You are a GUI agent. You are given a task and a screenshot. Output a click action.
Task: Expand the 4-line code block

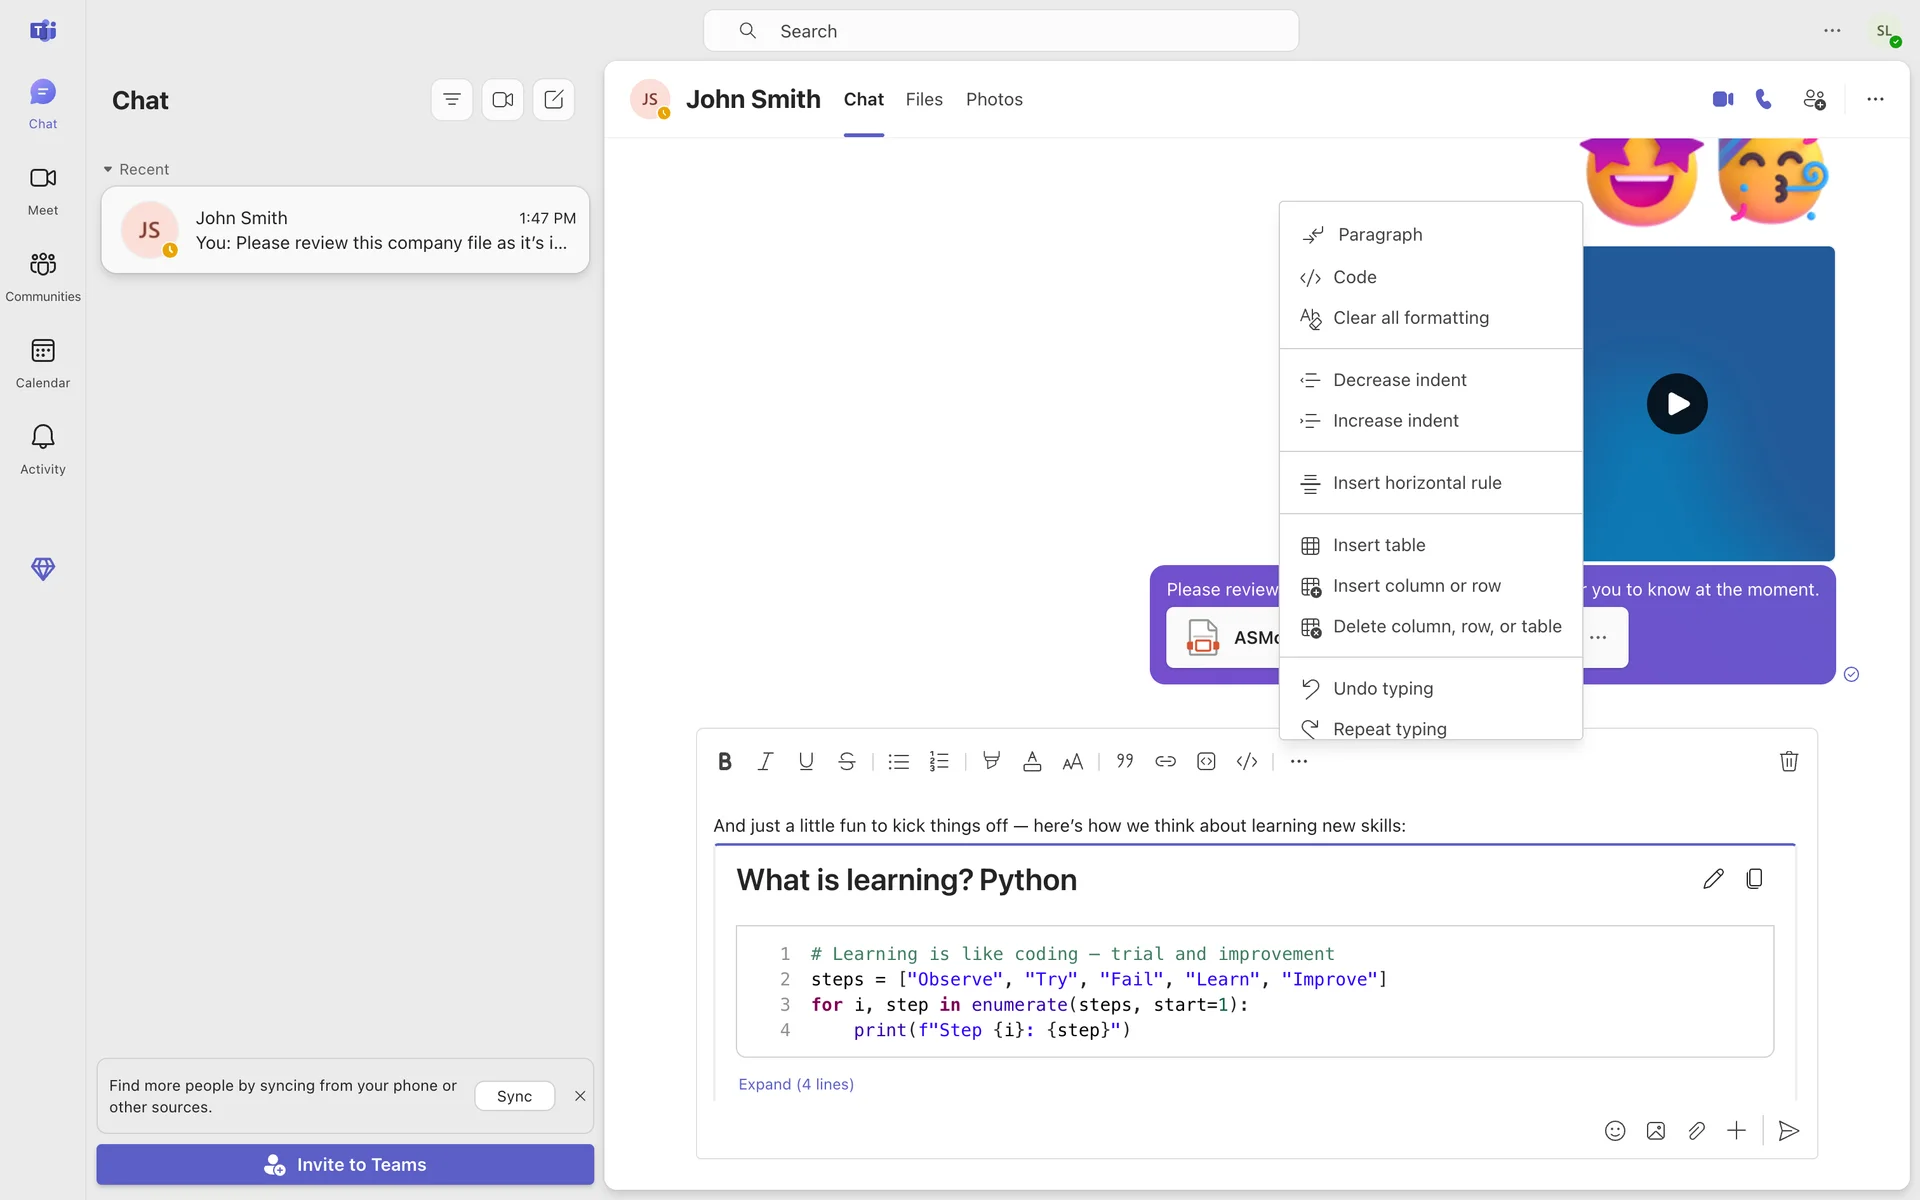[x=796, y=1084]
